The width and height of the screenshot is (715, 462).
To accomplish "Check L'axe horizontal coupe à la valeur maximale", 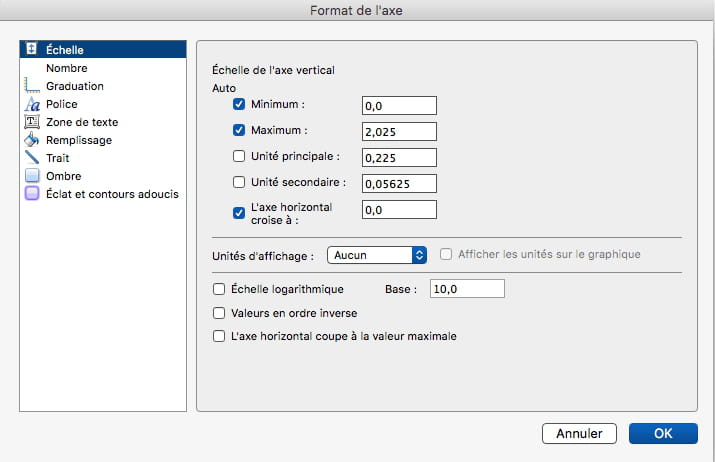I will pyautogui.click(x=219, y=336).
